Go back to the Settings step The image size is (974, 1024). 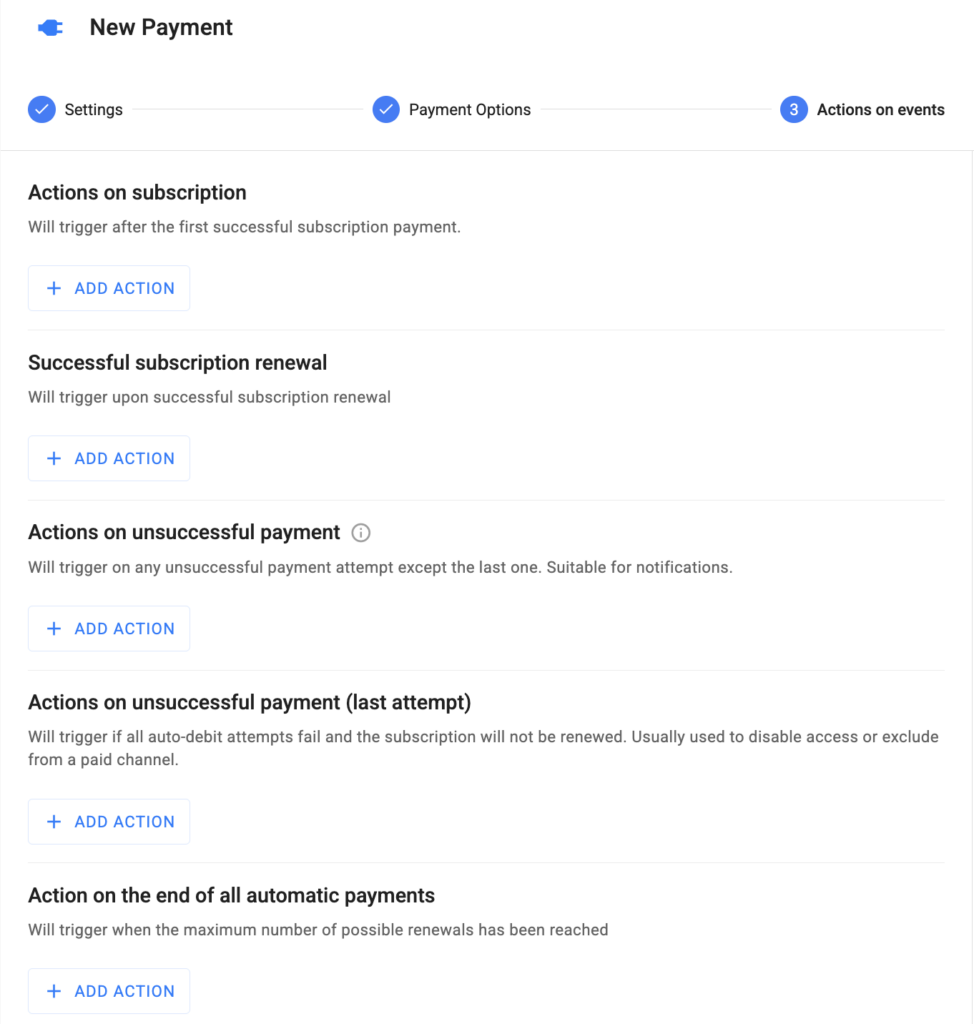pyautogui.click(x=93, y=110)
